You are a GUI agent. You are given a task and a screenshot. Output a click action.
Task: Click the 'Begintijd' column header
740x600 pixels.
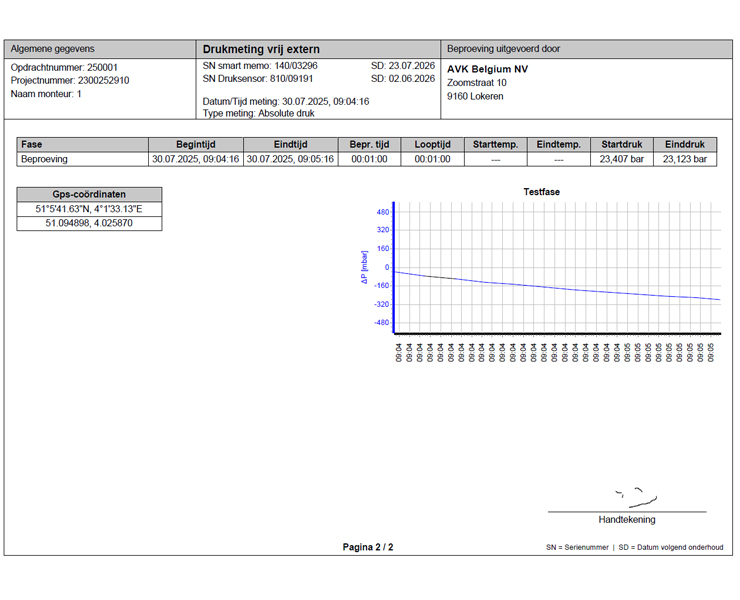[x=196, y=144]
